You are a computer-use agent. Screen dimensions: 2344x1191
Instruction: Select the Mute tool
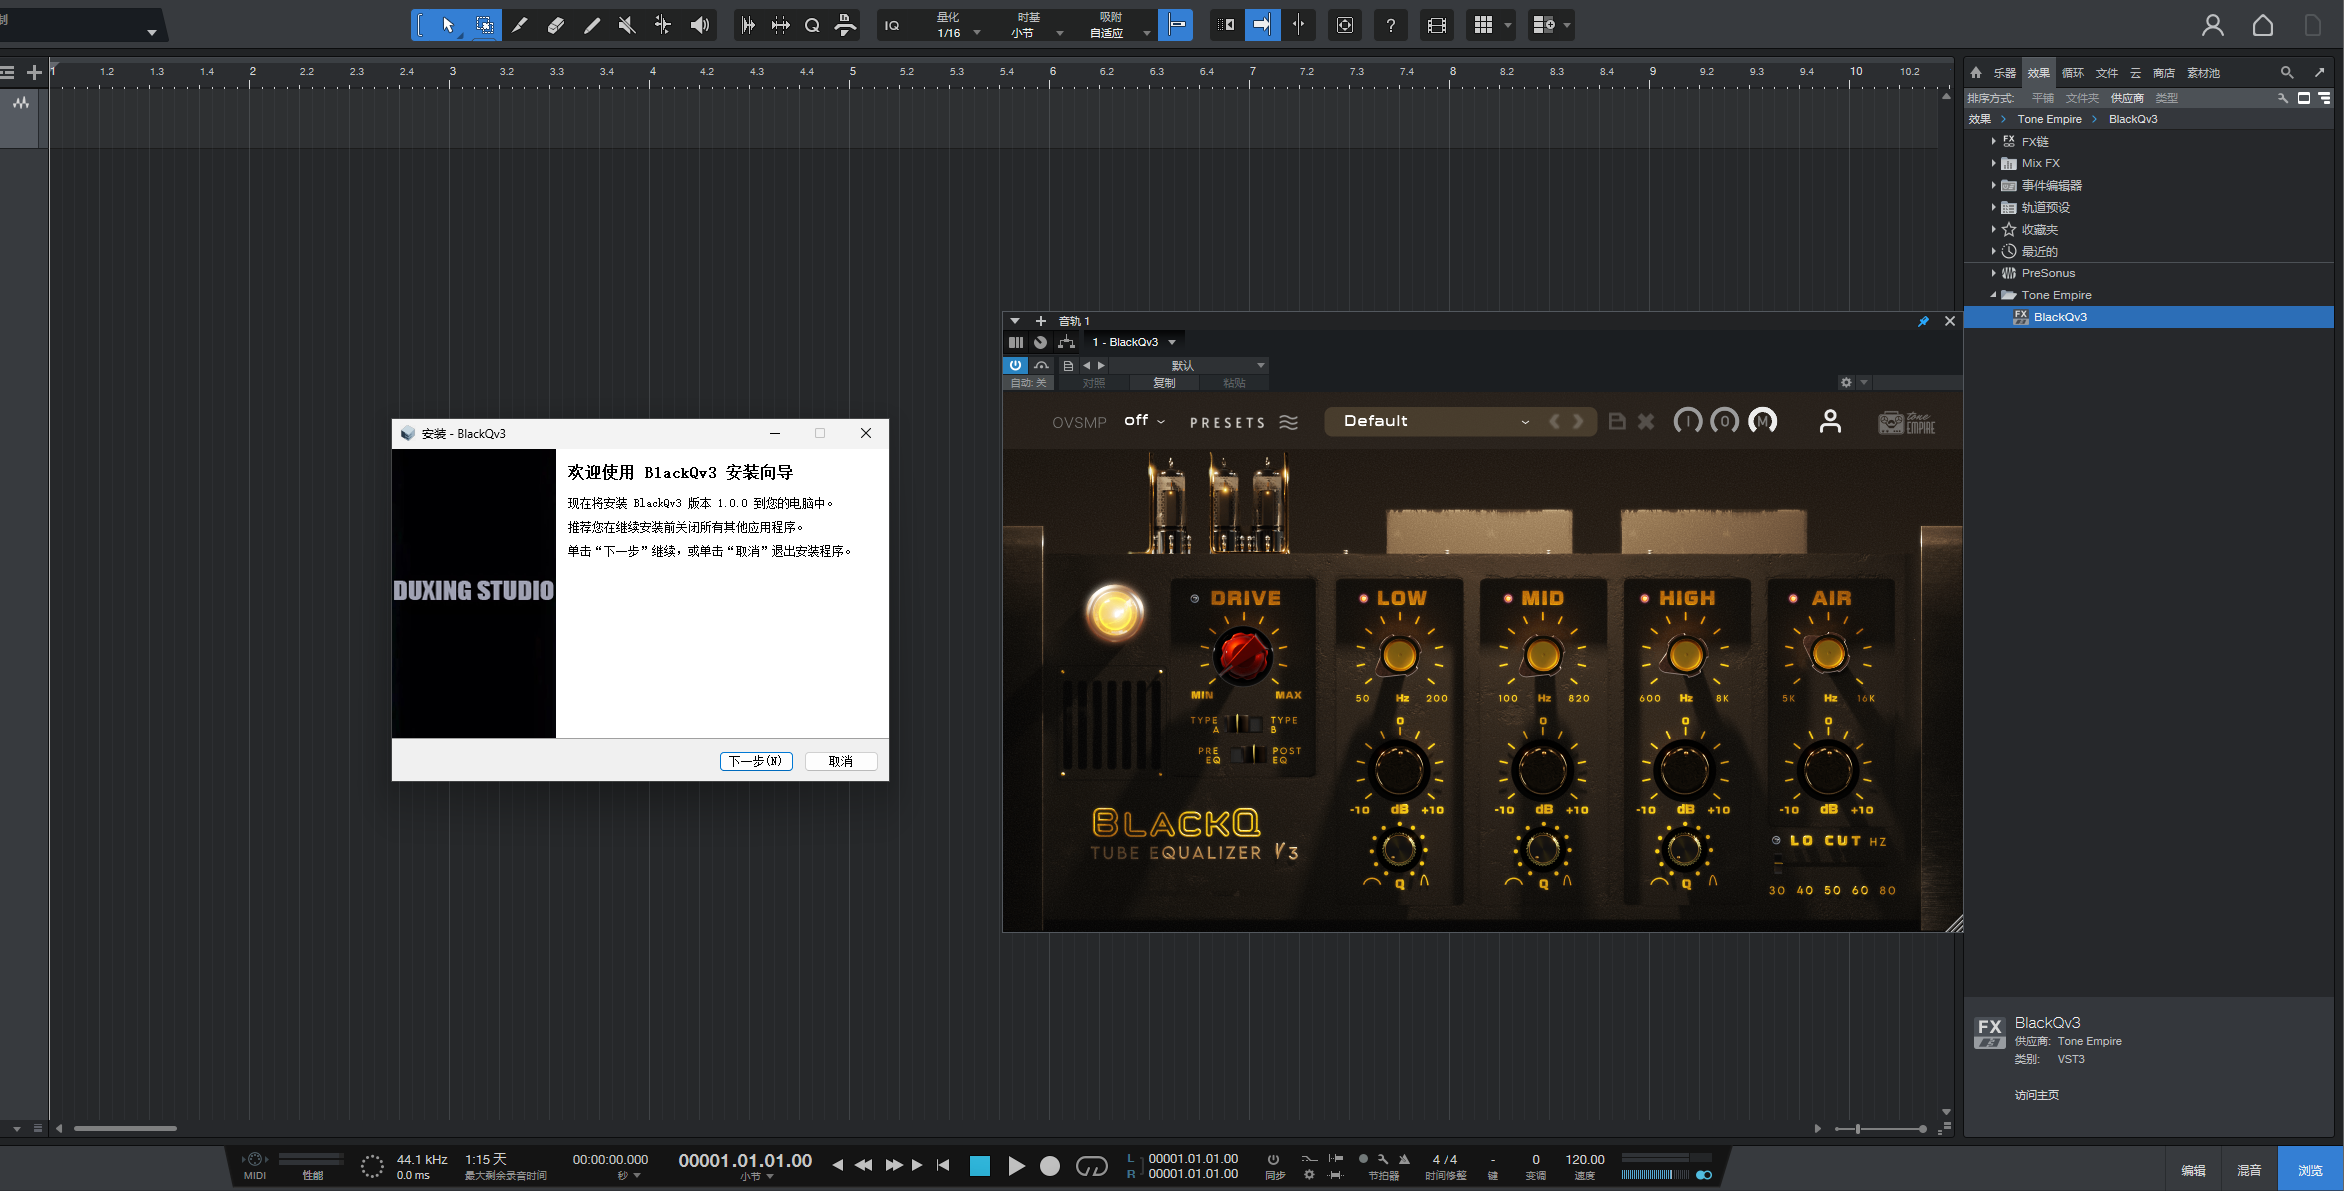[x=627, y=25]
